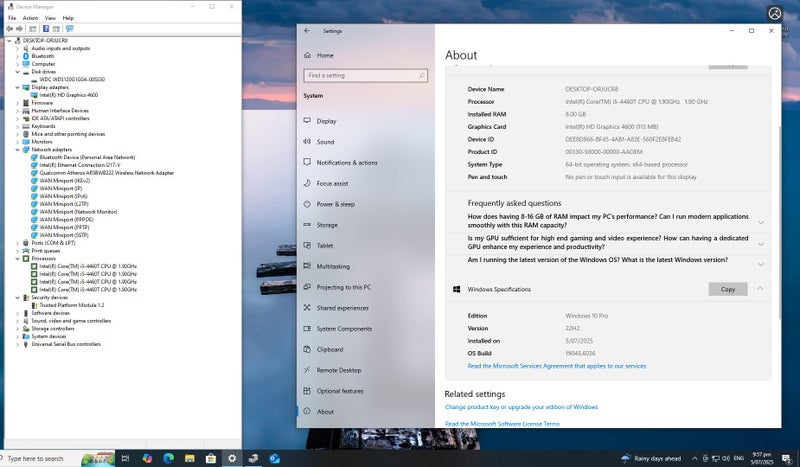This screenshot has width=800, height=467.
Task: Open Device Manager File menu
Action: (12, 18)
